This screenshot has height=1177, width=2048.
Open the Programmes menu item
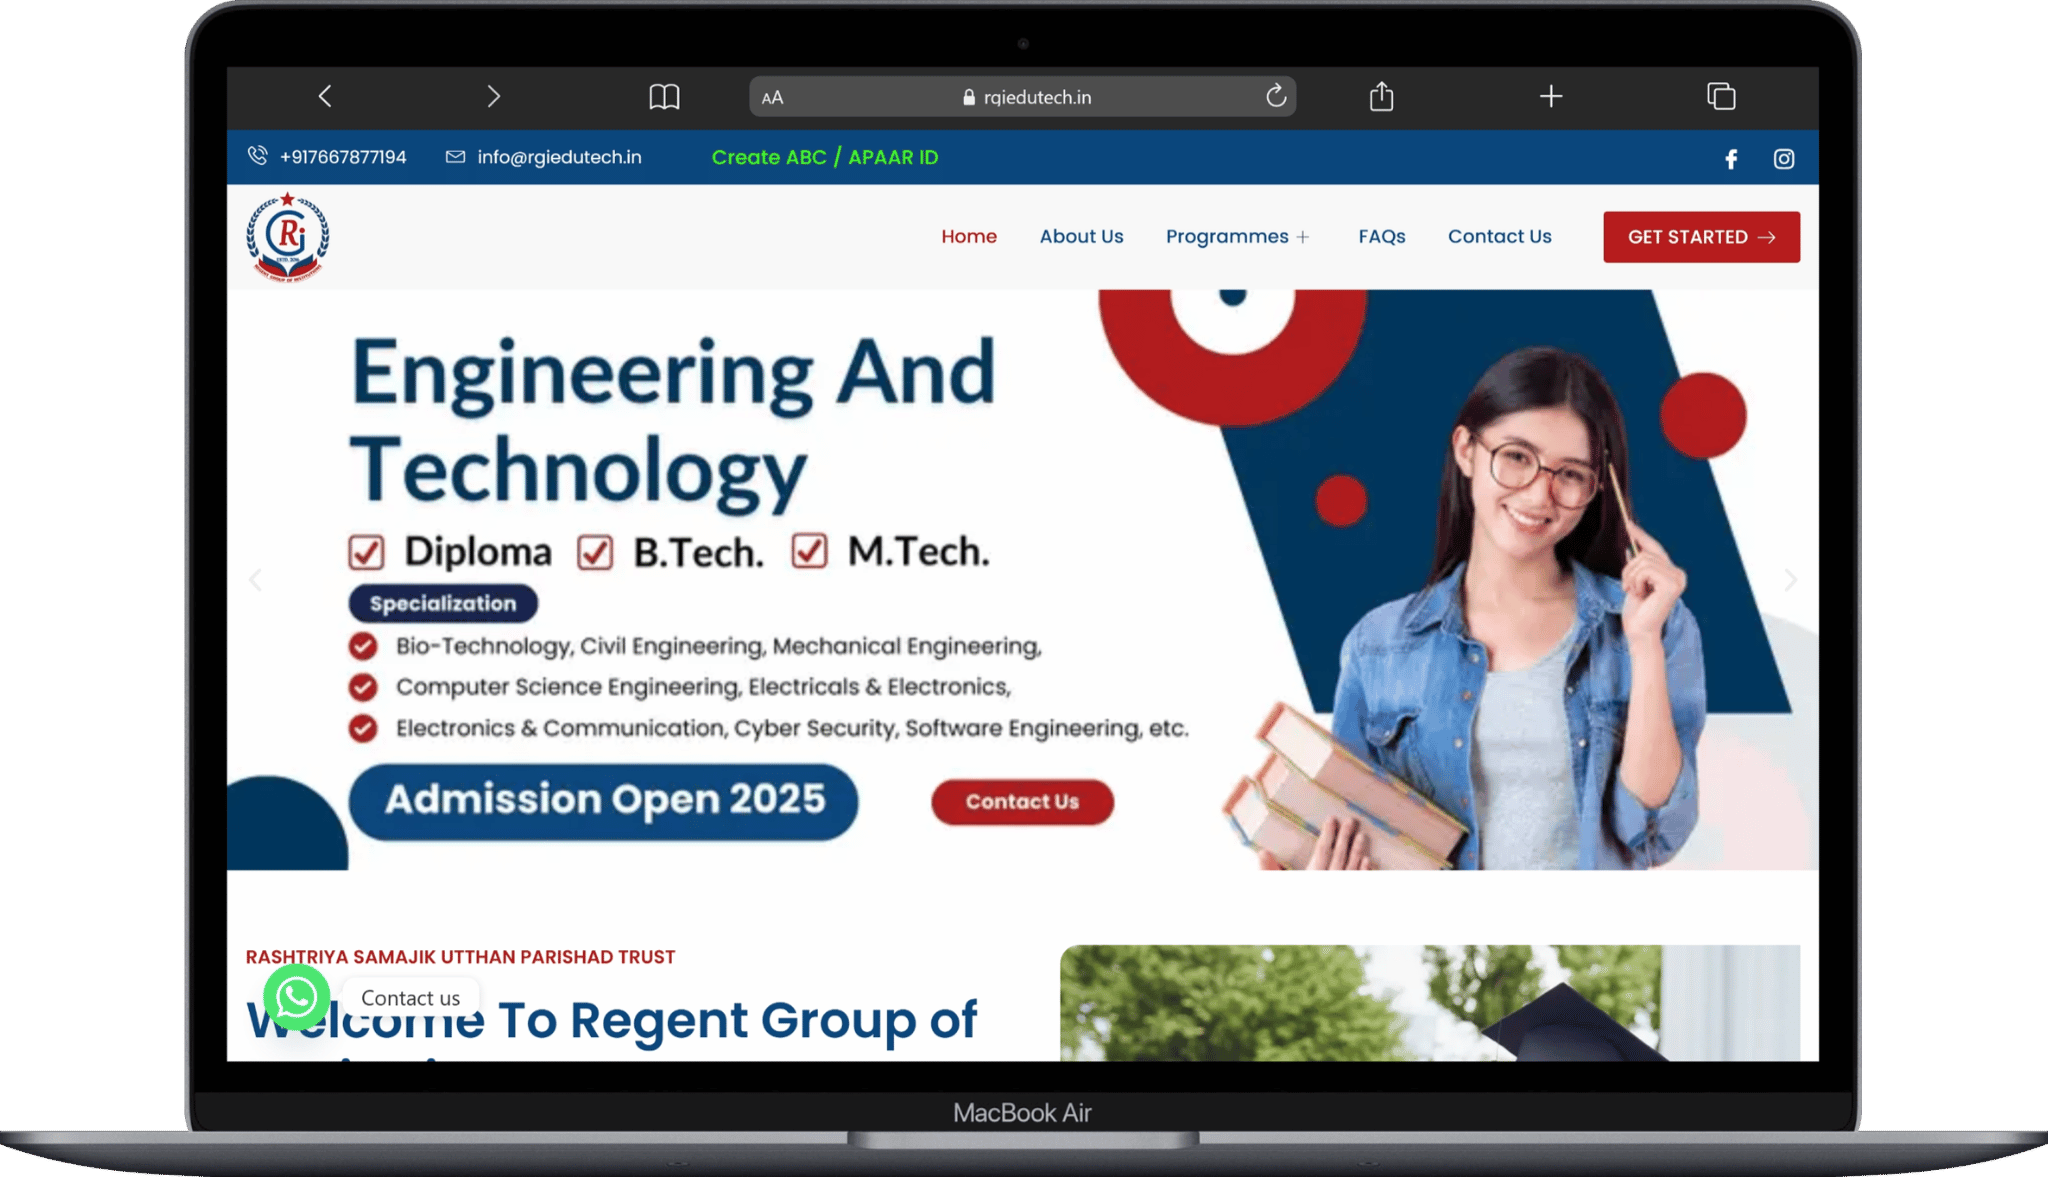[x=1227, y=237]
